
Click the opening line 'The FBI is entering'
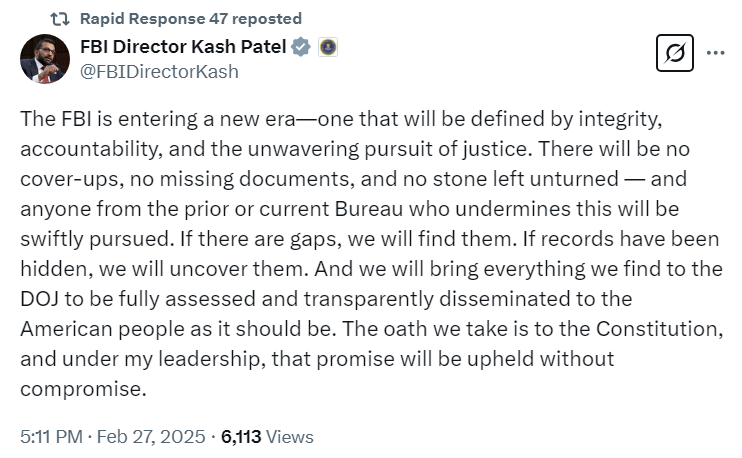(x=109, y=119)
